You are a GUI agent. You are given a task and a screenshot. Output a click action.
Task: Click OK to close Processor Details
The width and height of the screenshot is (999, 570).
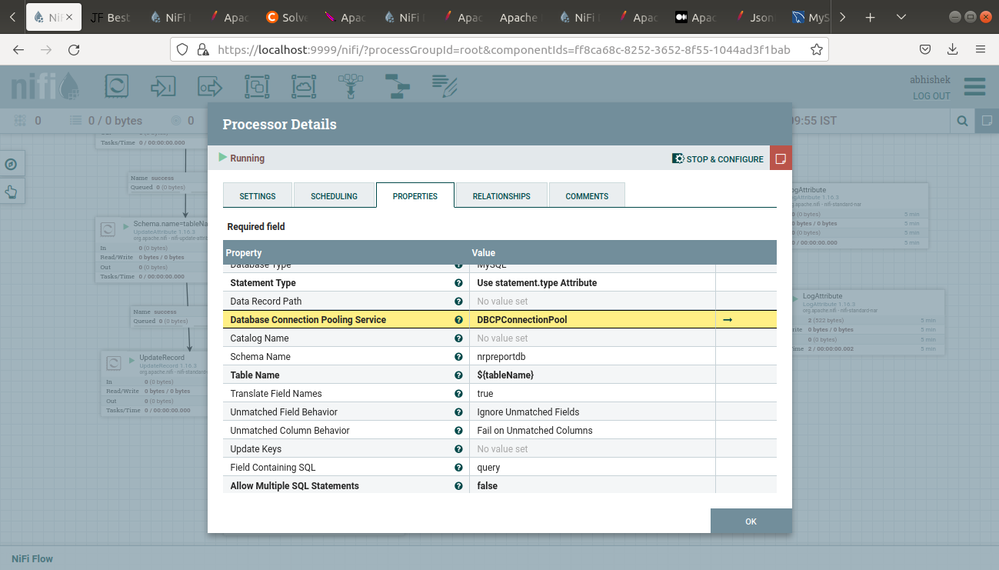(x=751, y=521)
